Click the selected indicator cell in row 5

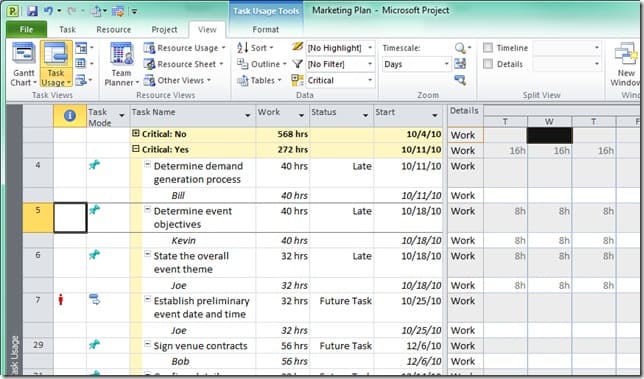click(70, 218)
